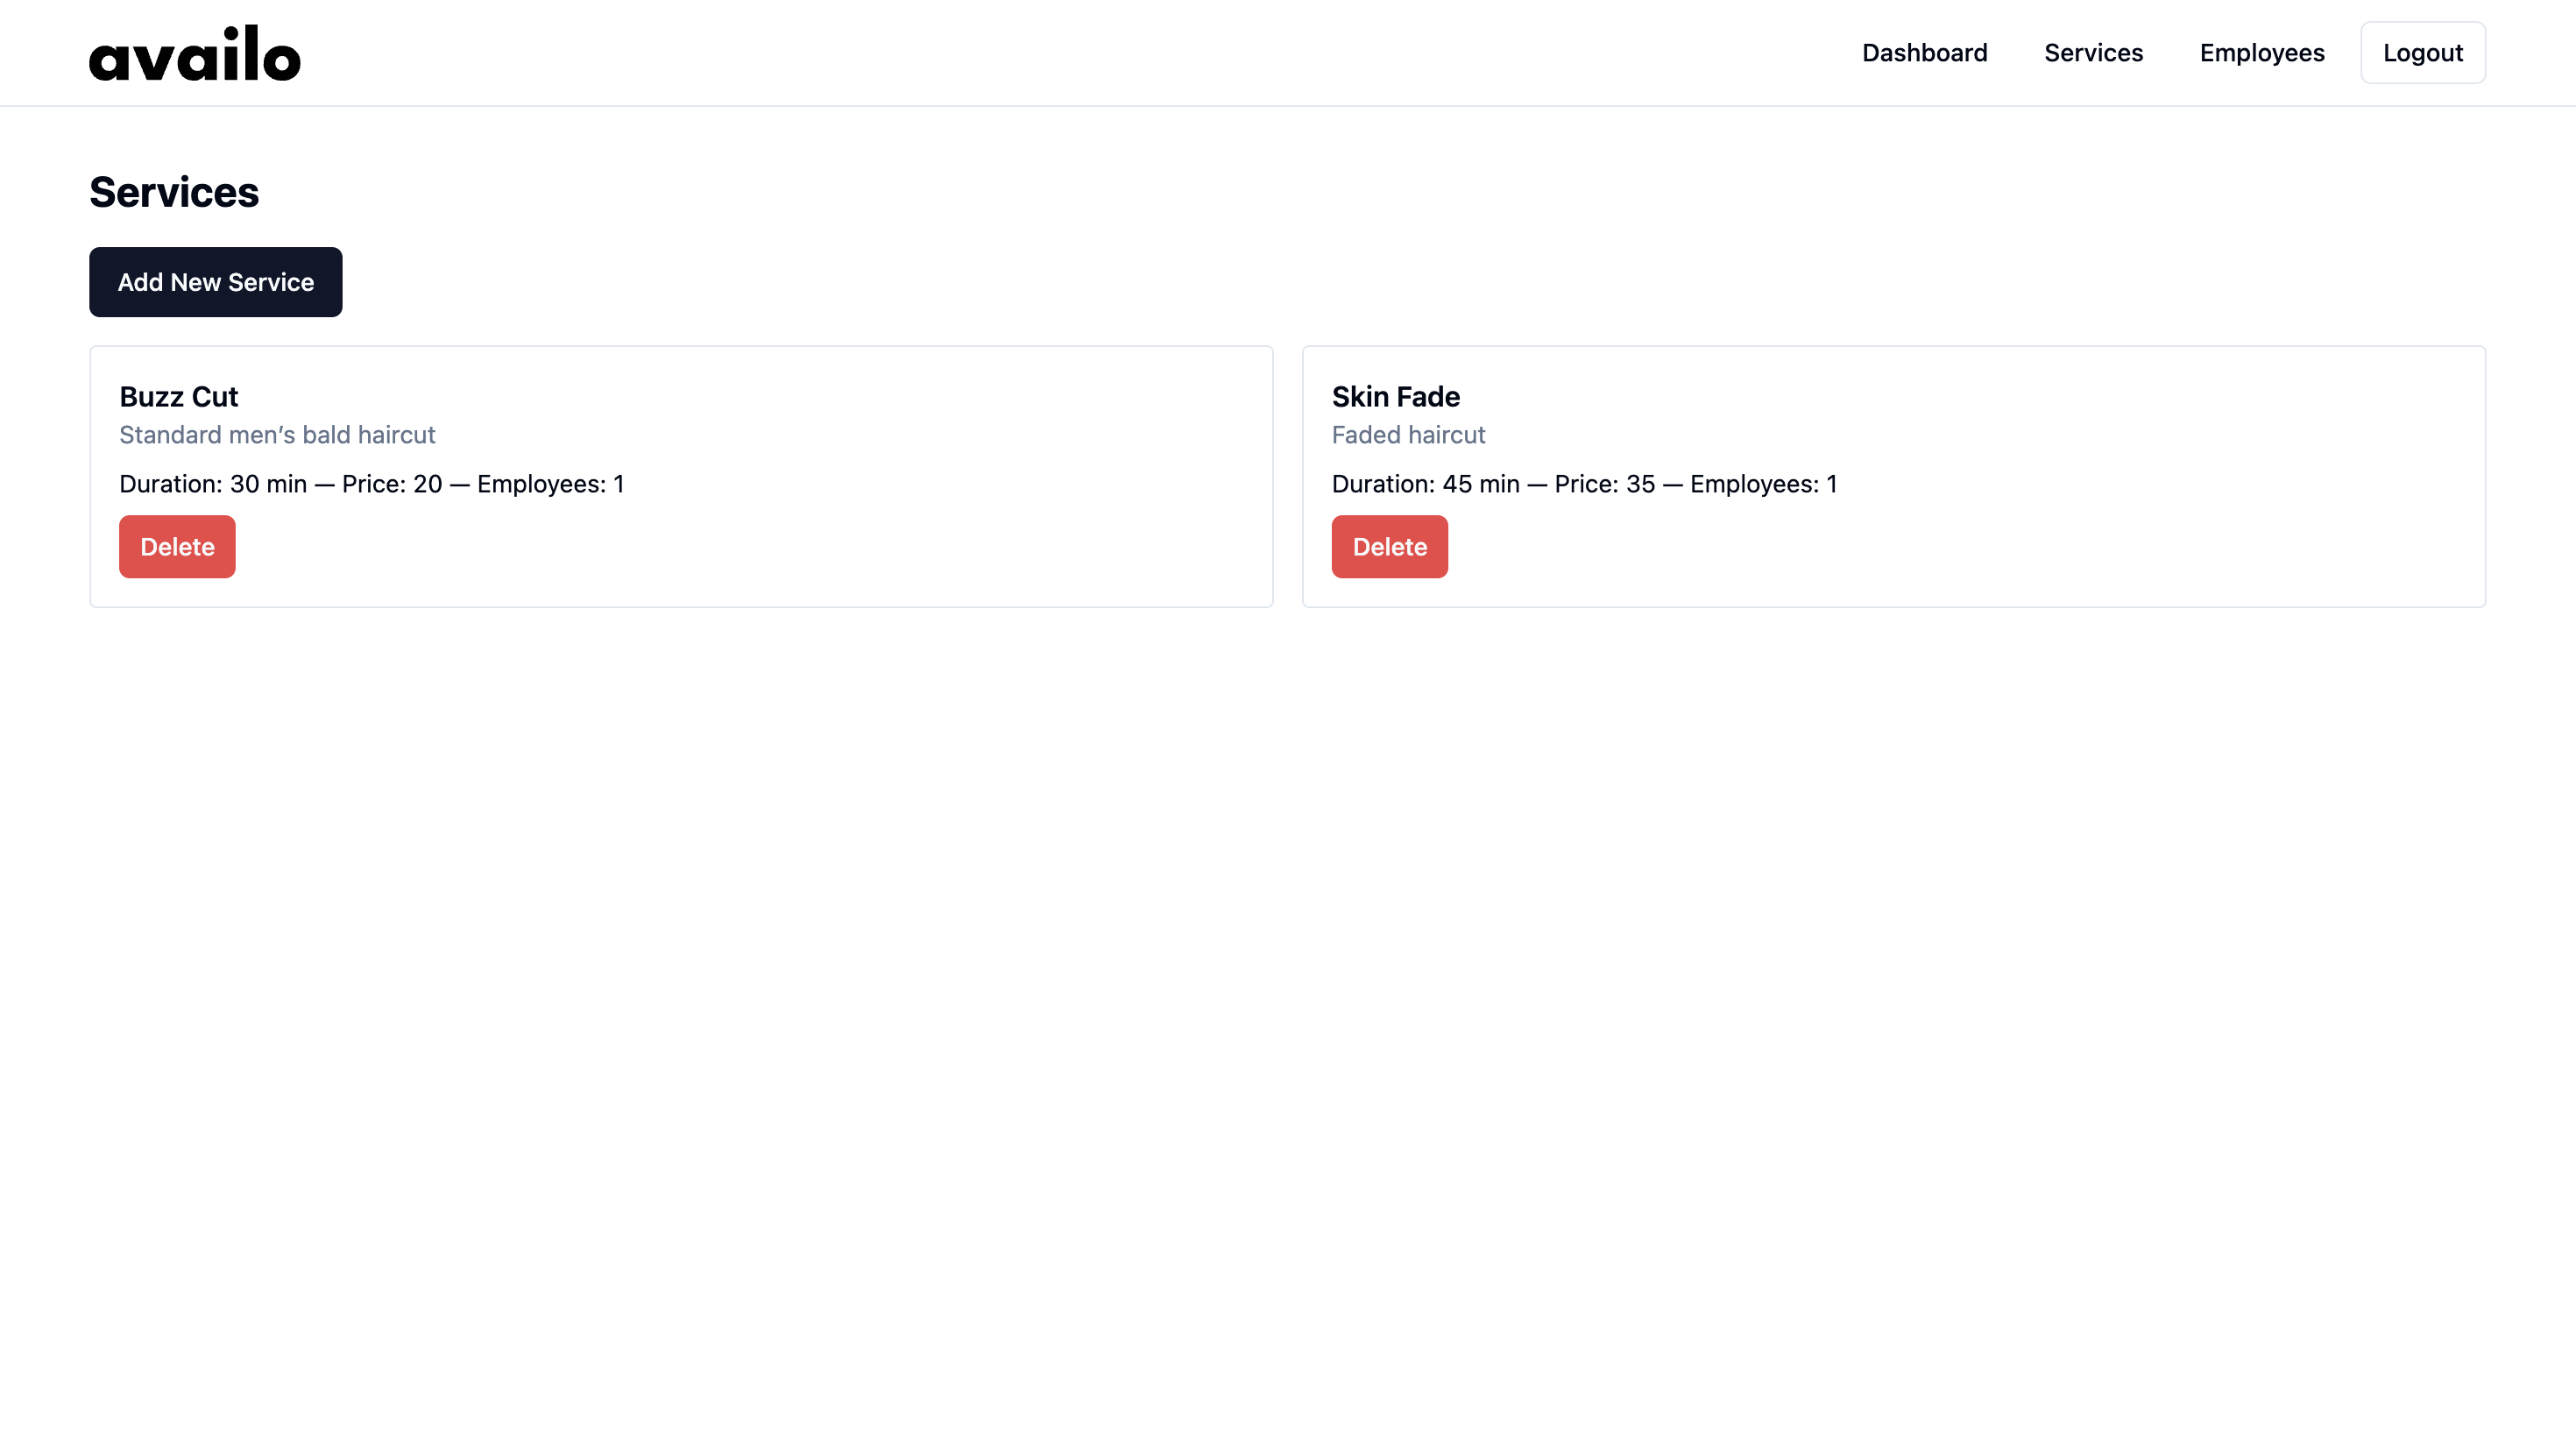The width and height of the screenshot is (2576, 1437).
Task: Click 'Price: 35' on Skin Fade card
Action: (x=1604, y=484)
